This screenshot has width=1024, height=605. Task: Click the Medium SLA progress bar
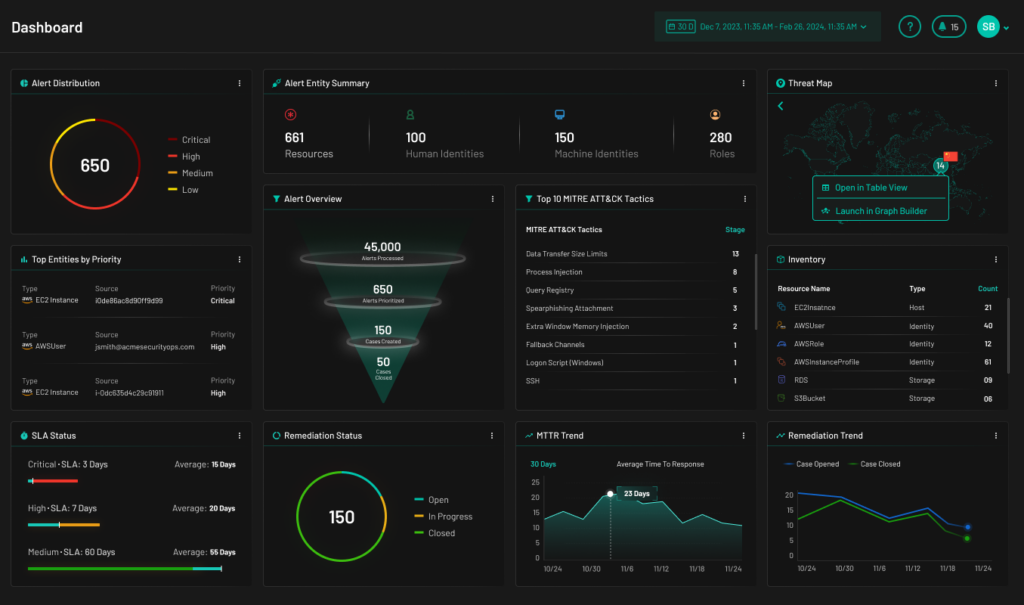click(x=125, y=567)
